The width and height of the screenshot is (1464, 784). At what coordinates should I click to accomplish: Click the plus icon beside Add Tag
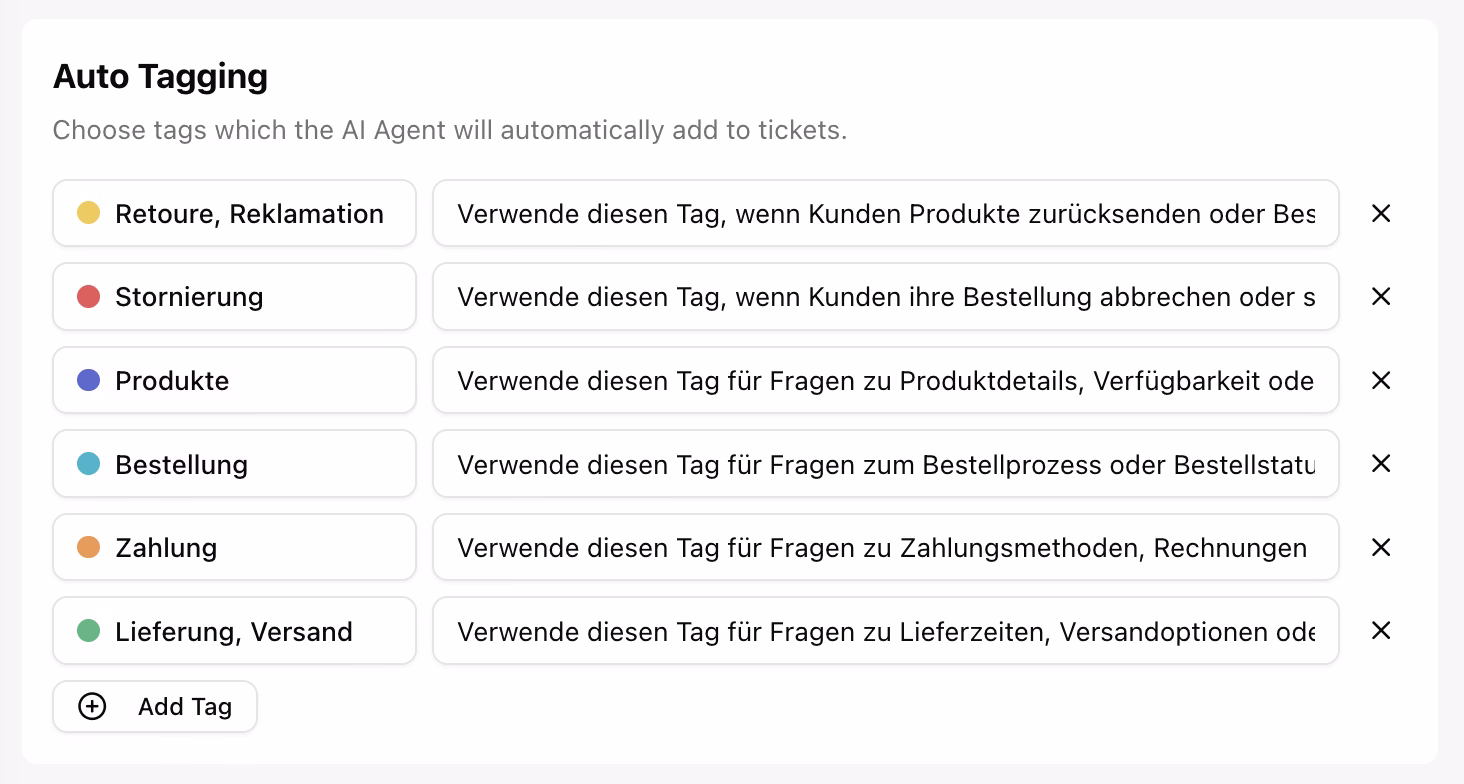click(92, 707)
